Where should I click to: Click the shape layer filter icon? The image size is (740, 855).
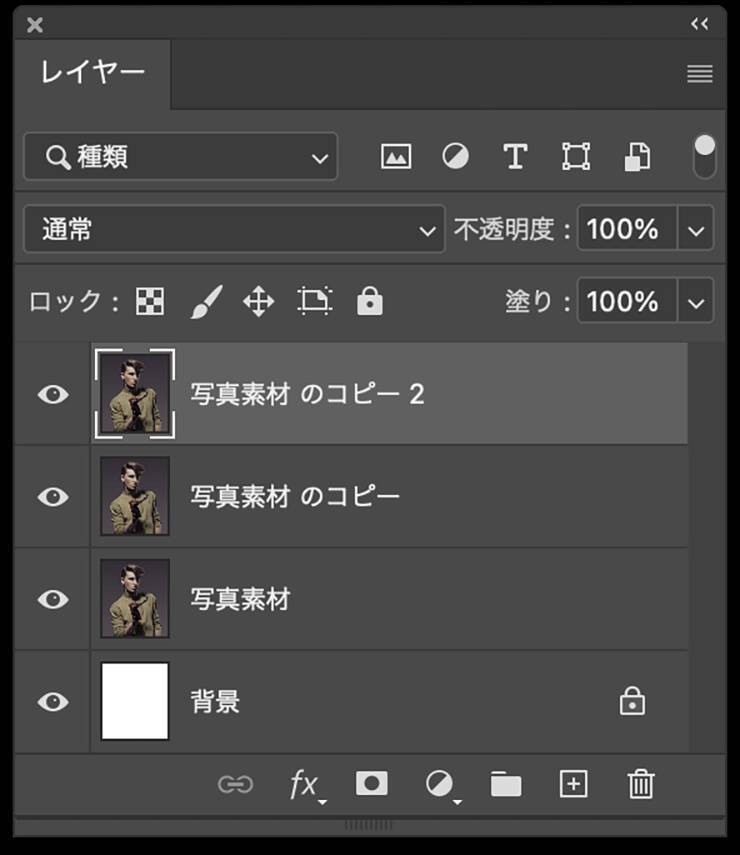click(x=575, y=157)
